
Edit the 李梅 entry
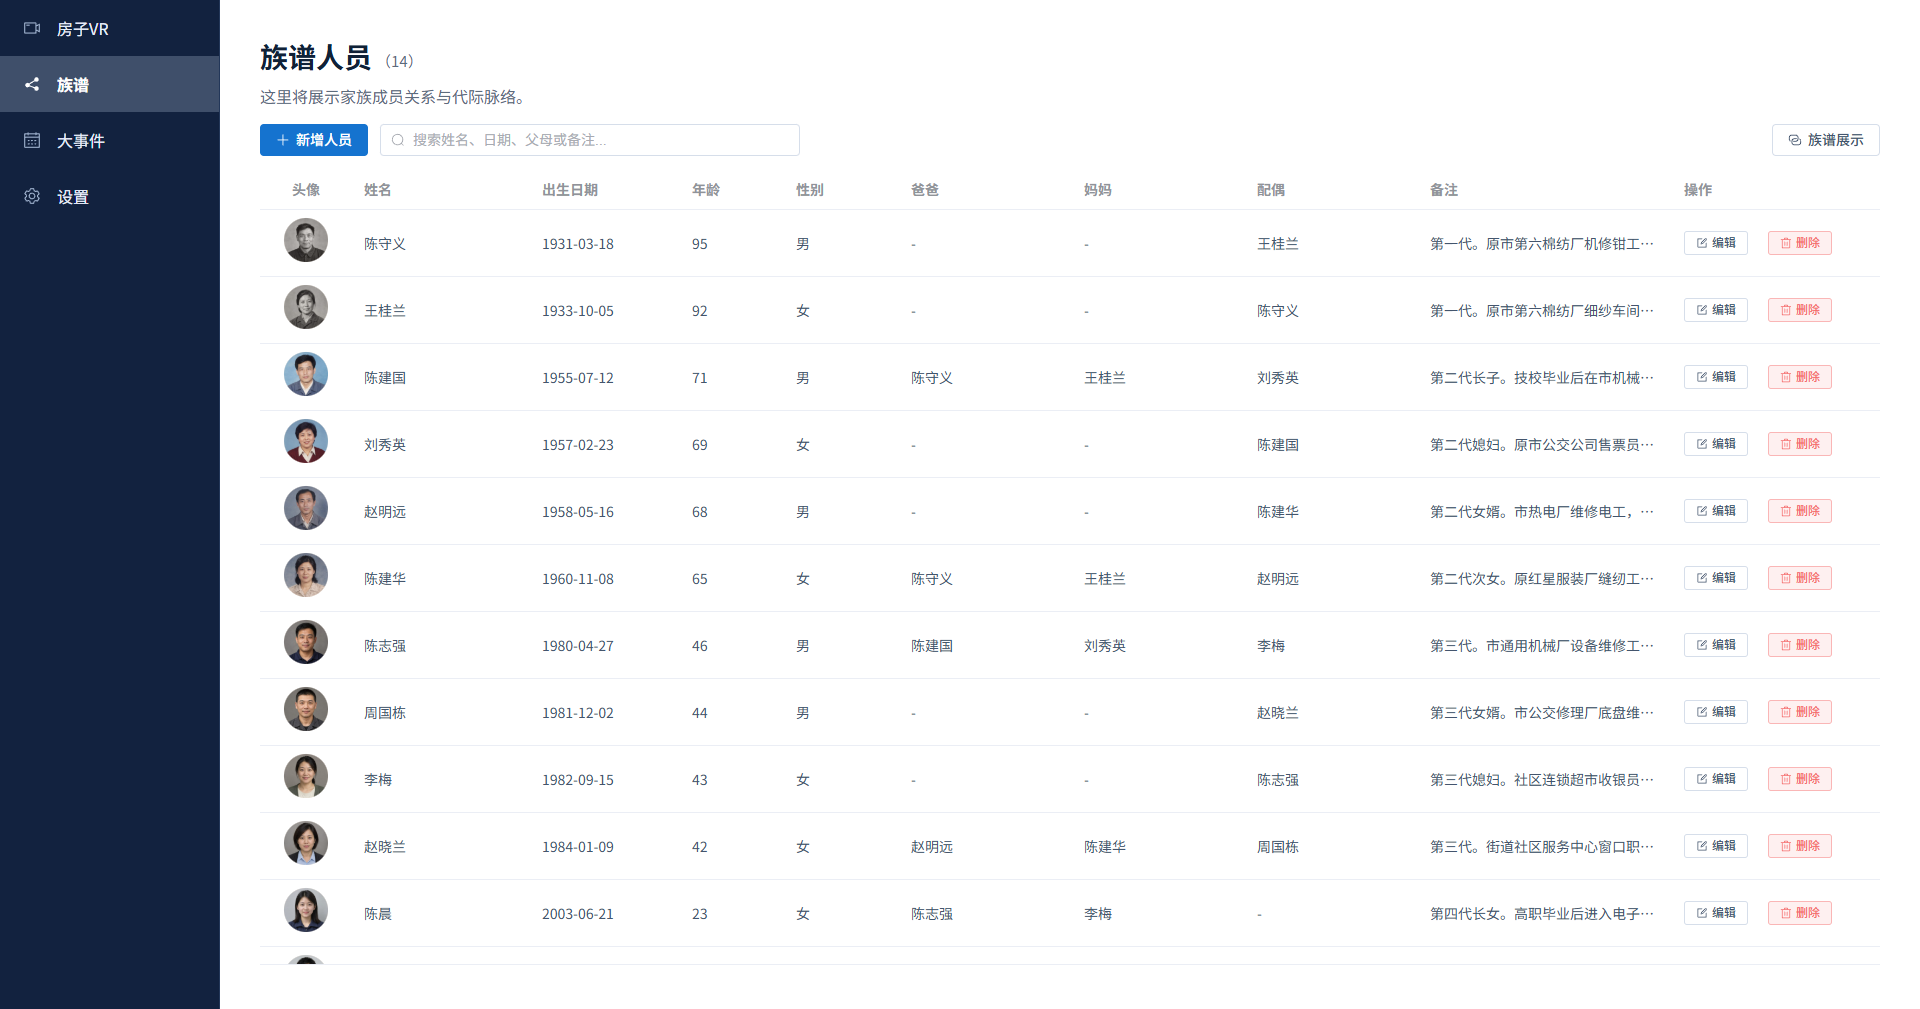pyautogui.click(x=1716, y=779)
